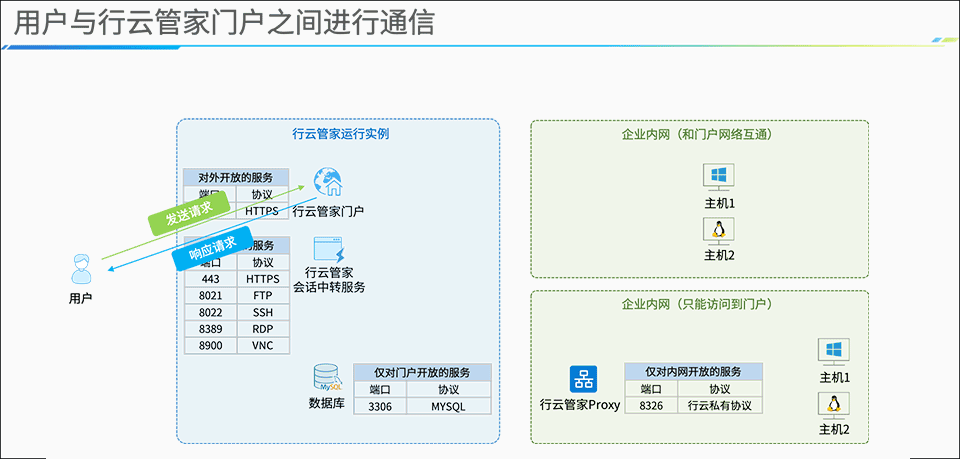Screen dimensions: 960x459
Task: Click Linux 主机2 icon in 只能访问到门户 box
Action: pyautogui.click(x=834, y=405)
